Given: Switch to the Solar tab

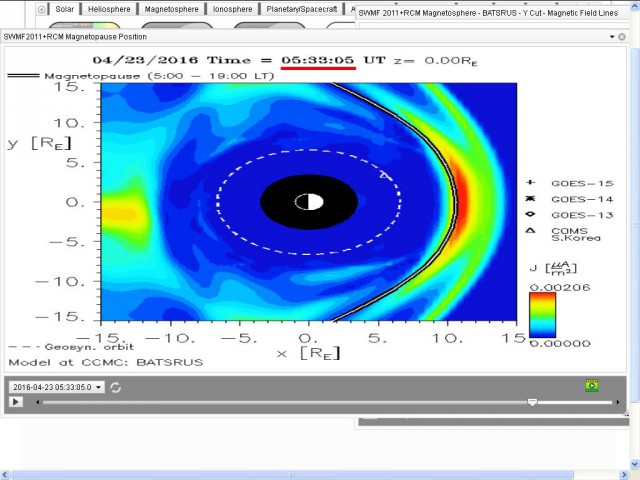Looking at the screenshot, I should (x=65, y=9).
